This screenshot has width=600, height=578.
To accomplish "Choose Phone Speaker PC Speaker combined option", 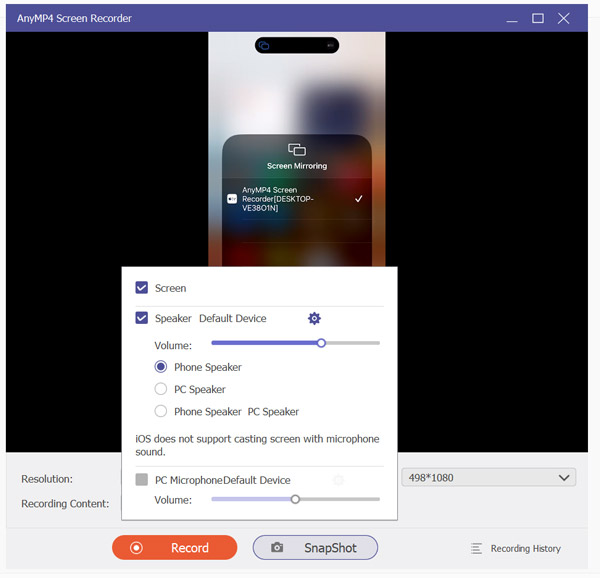I will (161, 411).
